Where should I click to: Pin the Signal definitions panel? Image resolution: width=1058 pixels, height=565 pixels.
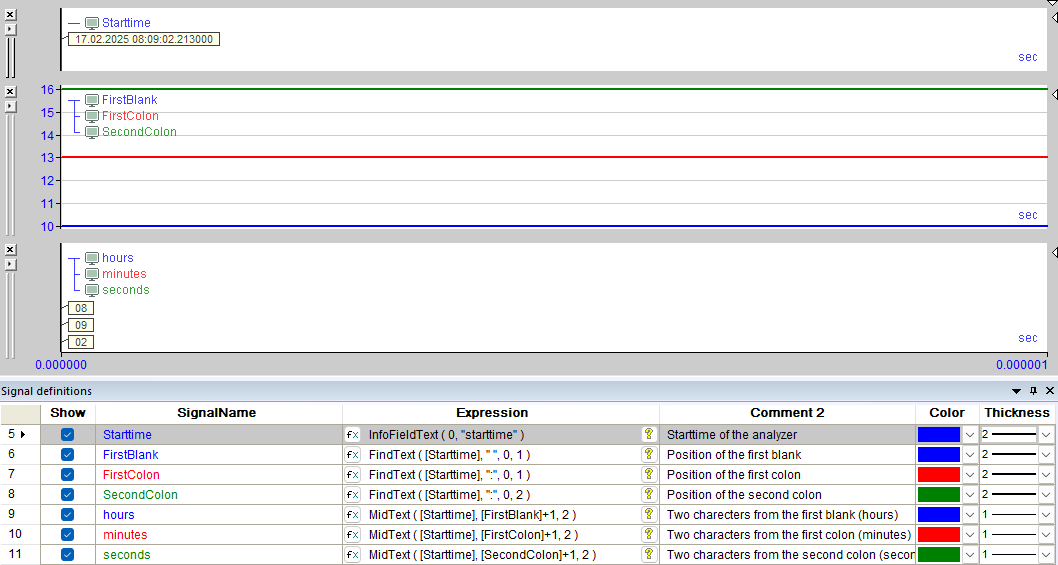pyautogui.click(x=1033, y=391)
